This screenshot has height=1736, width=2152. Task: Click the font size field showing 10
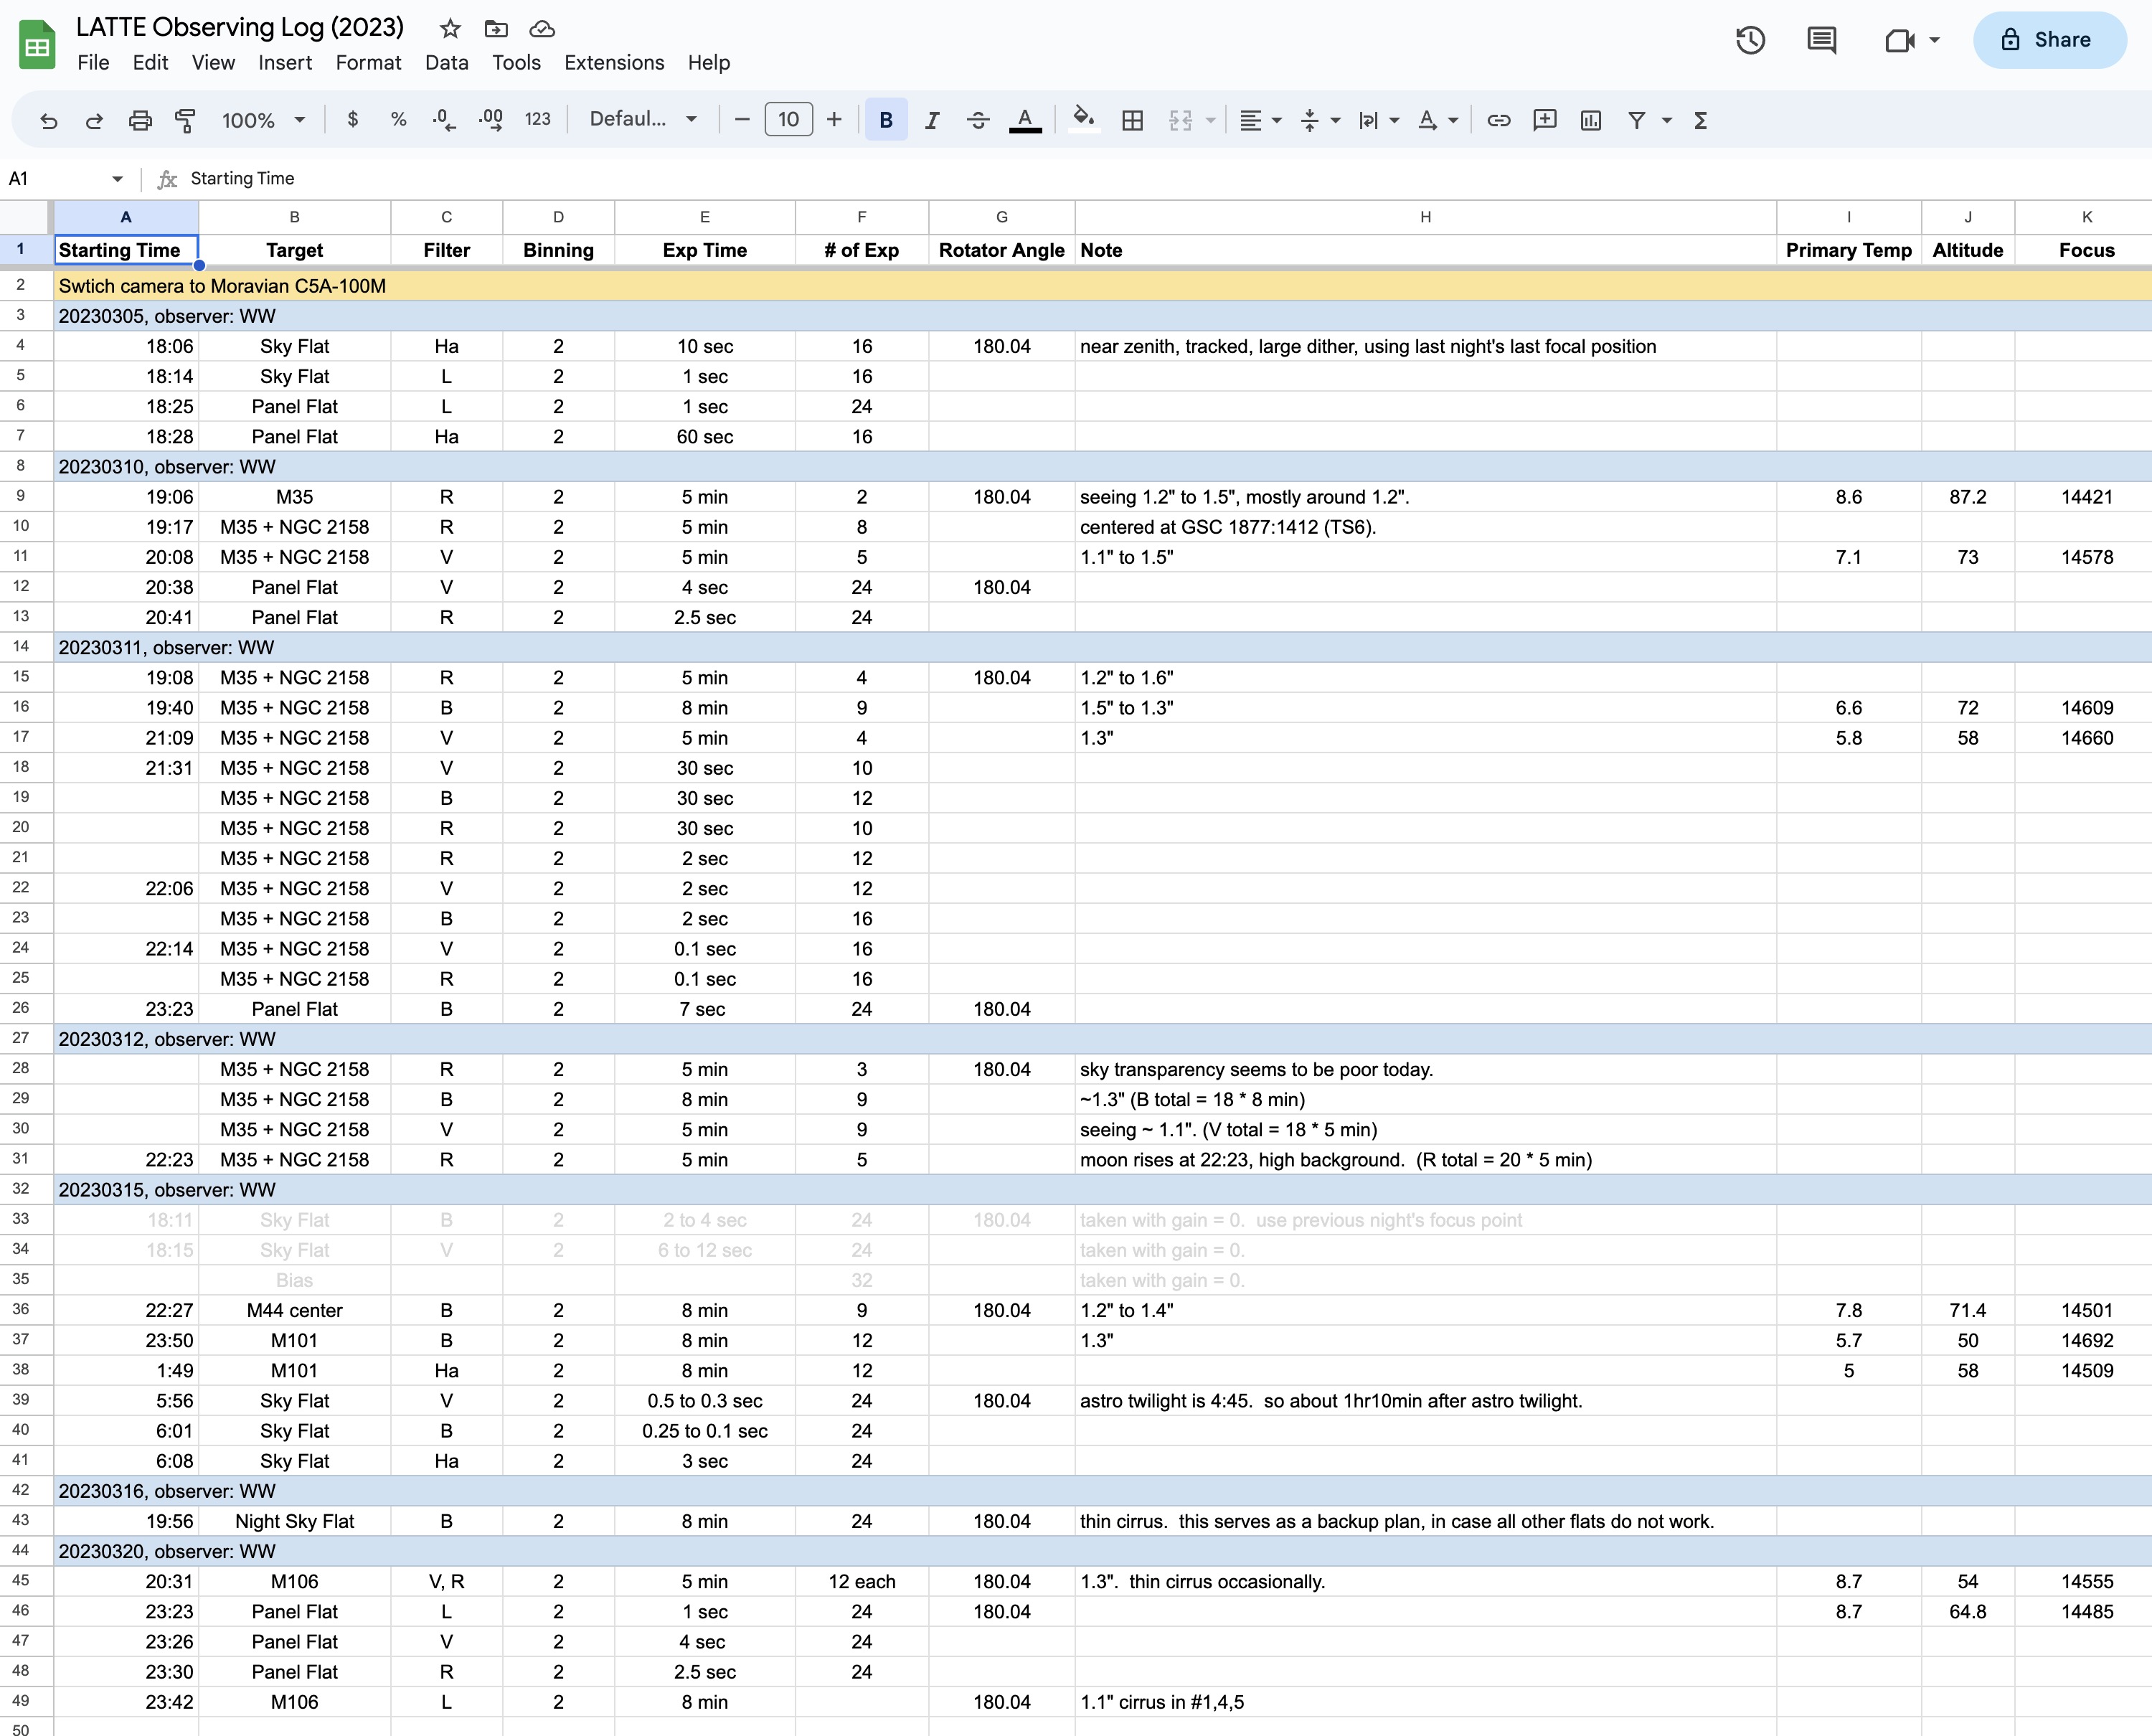pos(789,119)
